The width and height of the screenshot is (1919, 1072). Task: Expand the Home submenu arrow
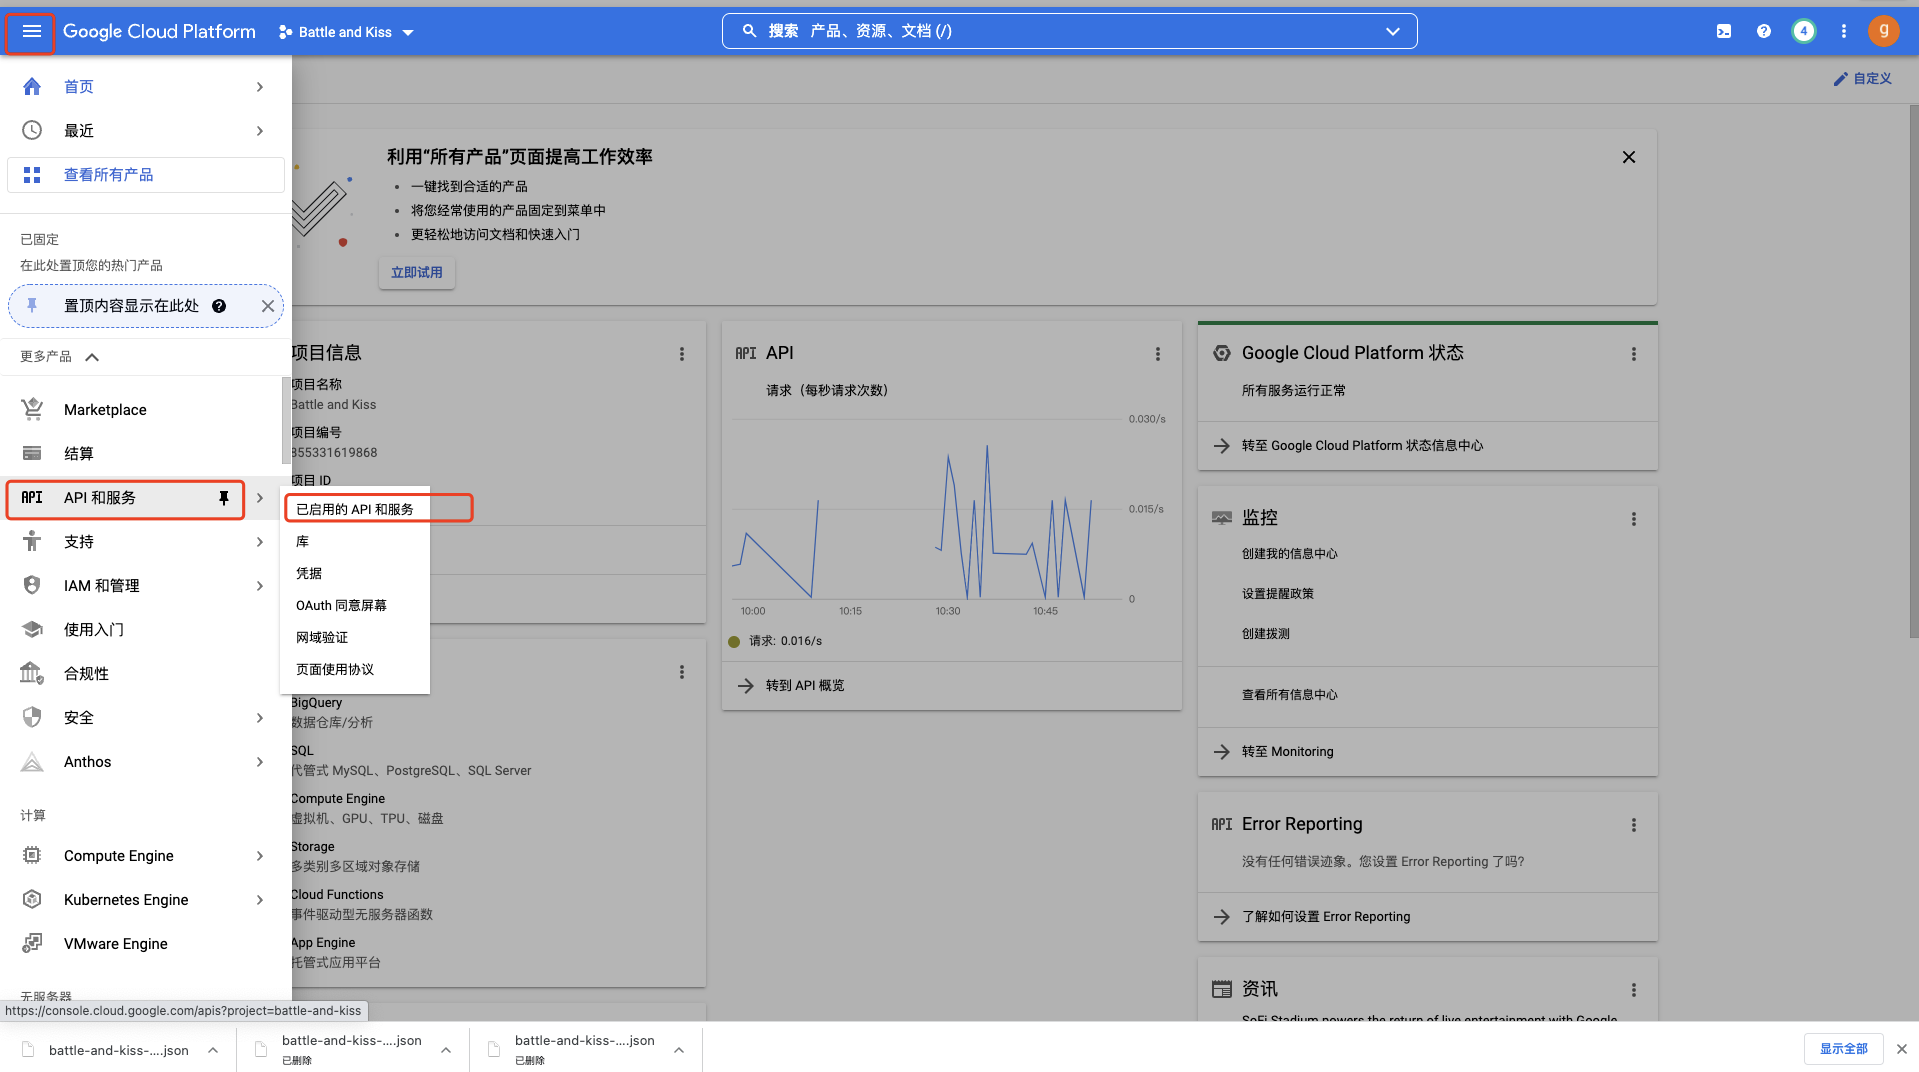260,87
